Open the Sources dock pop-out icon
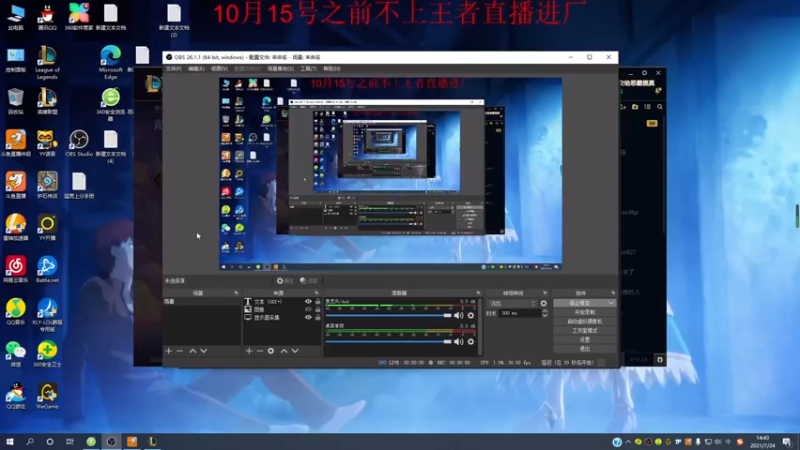This screenshot has height=450, width=800. pyautogui.click(x=317, y=293)
